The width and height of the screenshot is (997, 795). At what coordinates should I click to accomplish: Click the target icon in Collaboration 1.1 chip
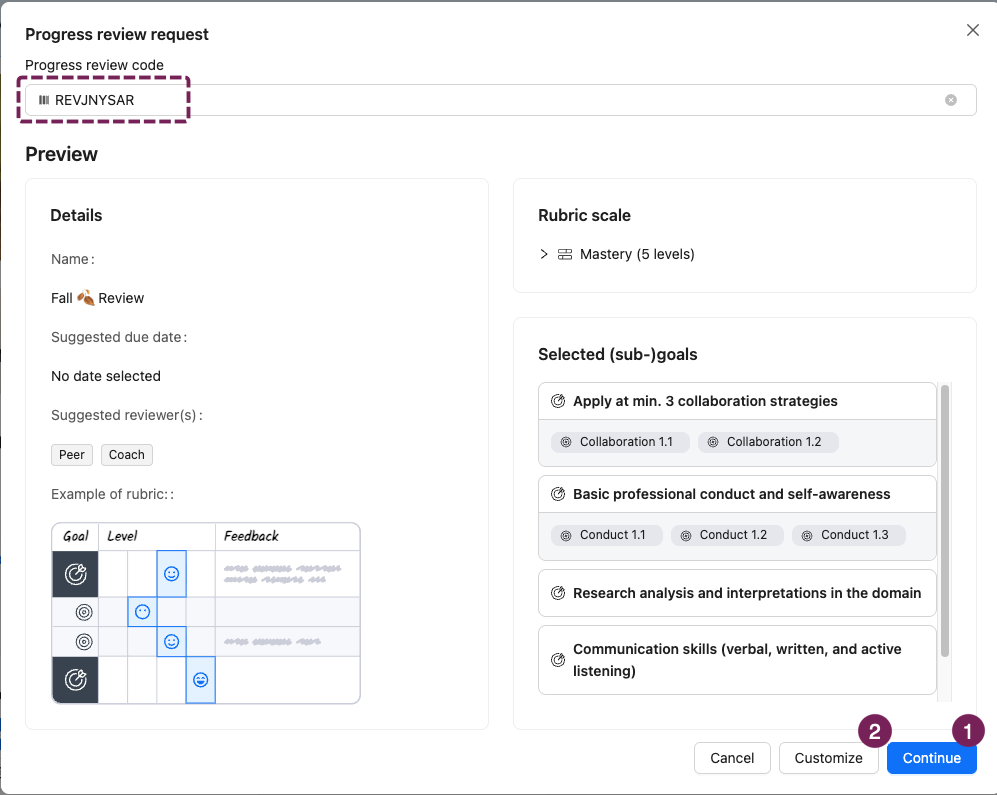pyautogui.click(x=566, y=442)
